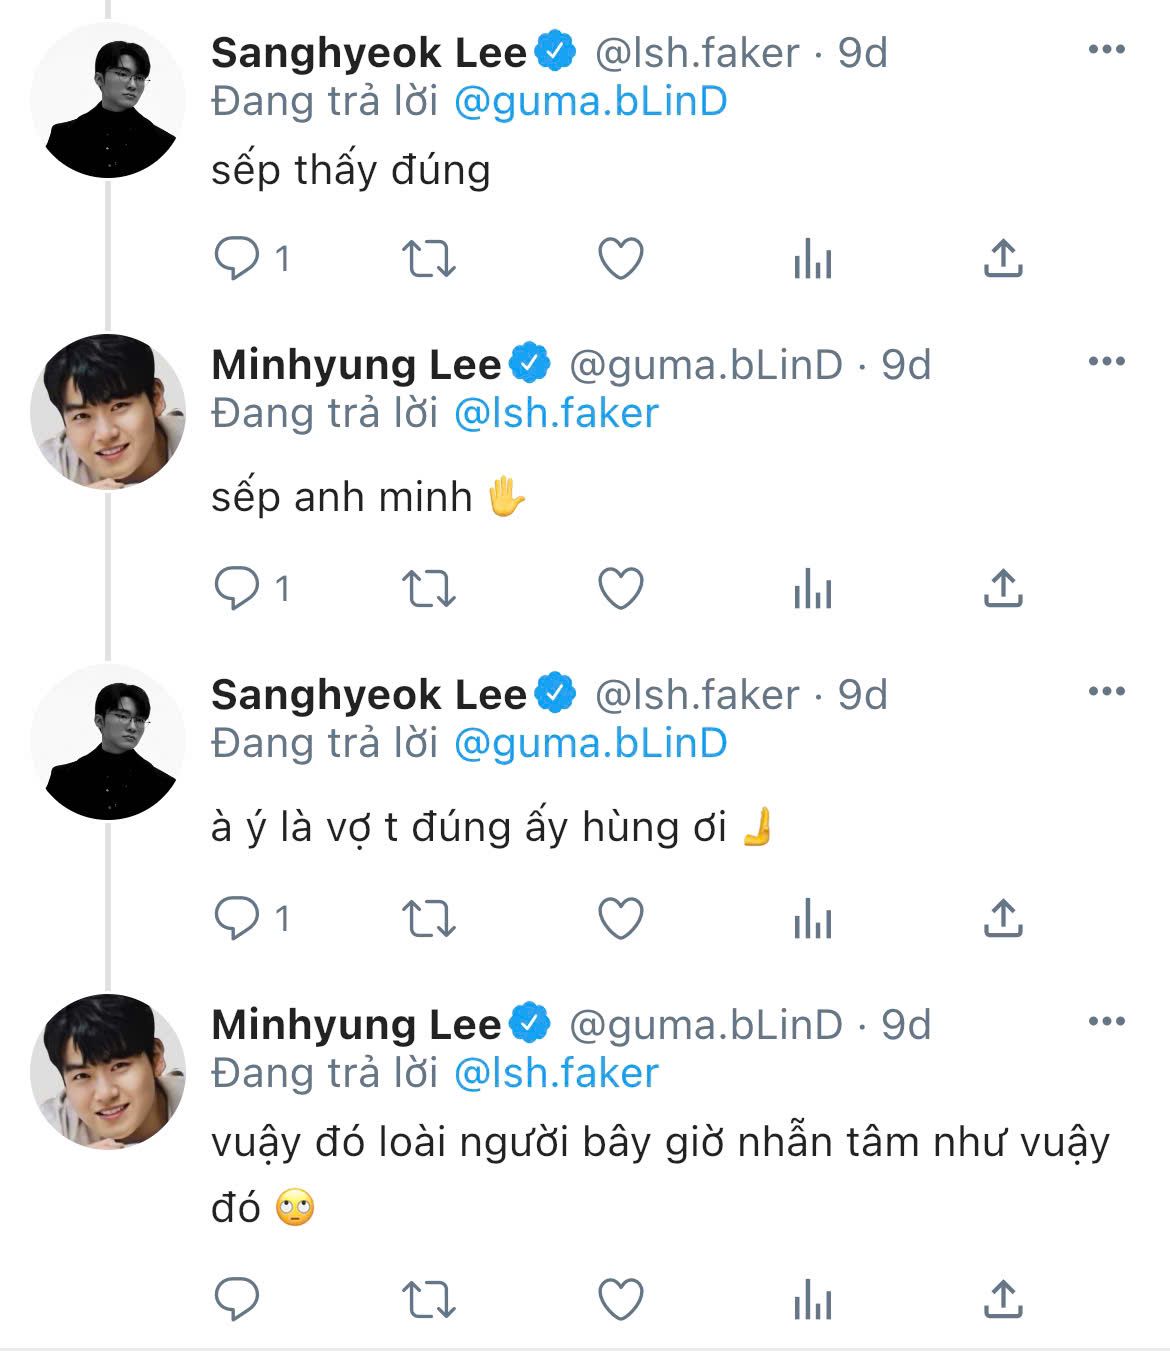Share the "à ý là vợ t" tweet

(x=1003, y=918)
